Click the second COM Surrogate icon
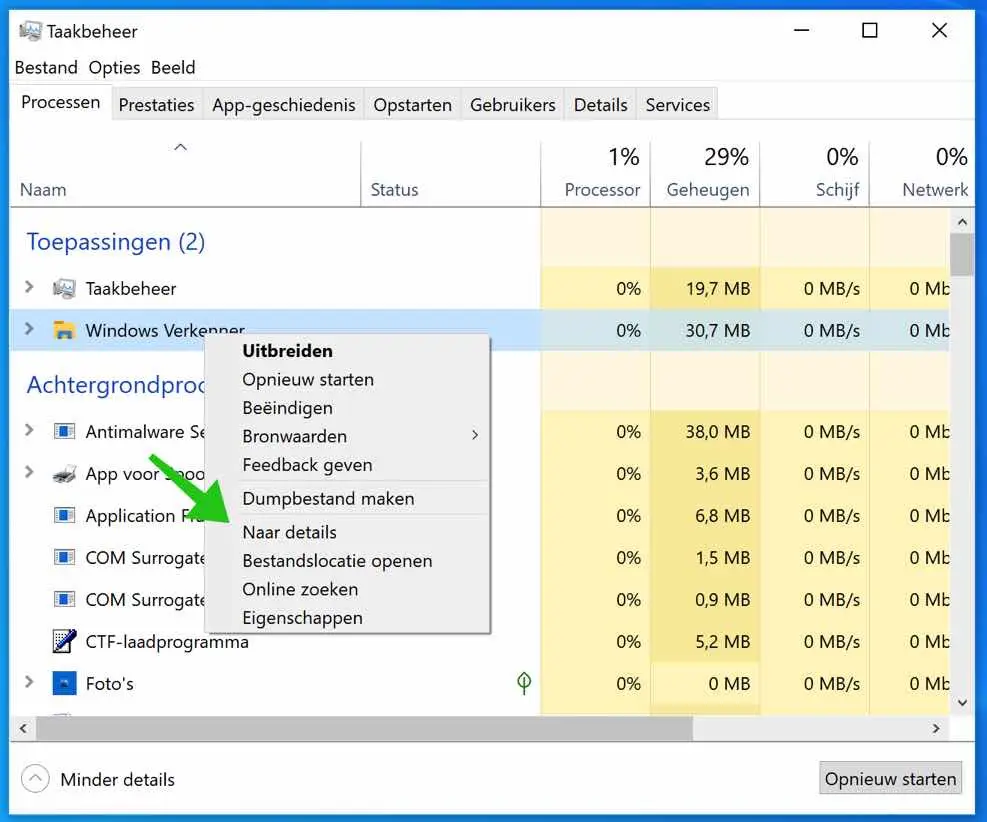Image resolution: width=987 pixels, height=822 pixels. click(64, 599)
